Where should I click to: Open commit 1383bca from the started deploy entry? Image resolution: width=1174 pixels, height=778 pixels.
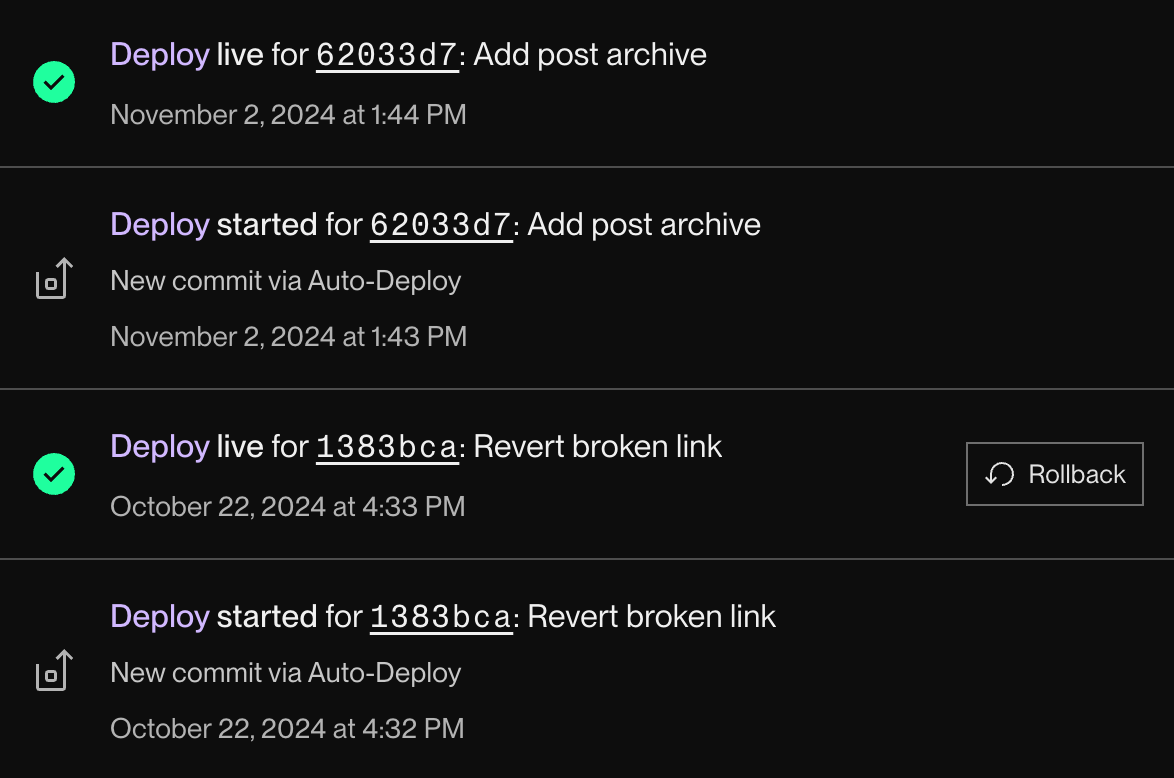pyautogui.click(x=440, y=617)
